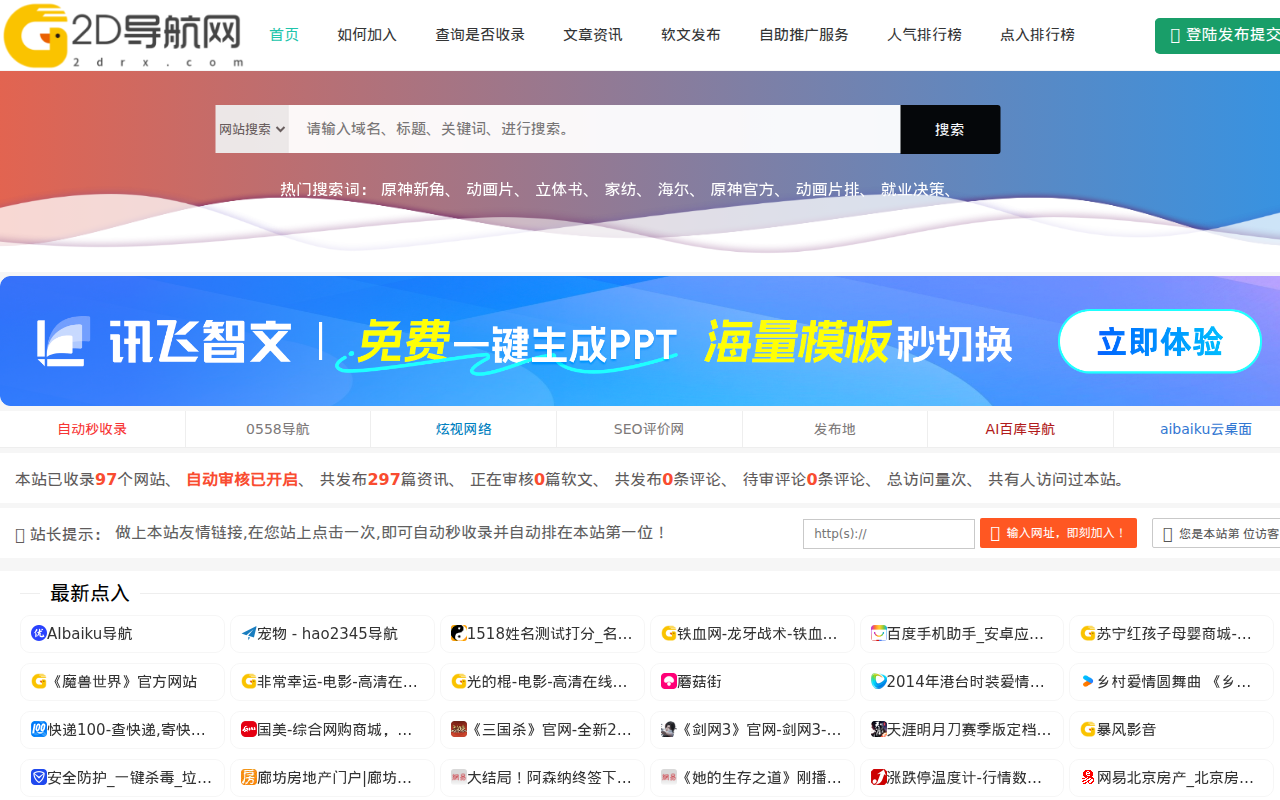Click the blue shield icon beside 安全防护

[37, 777]
